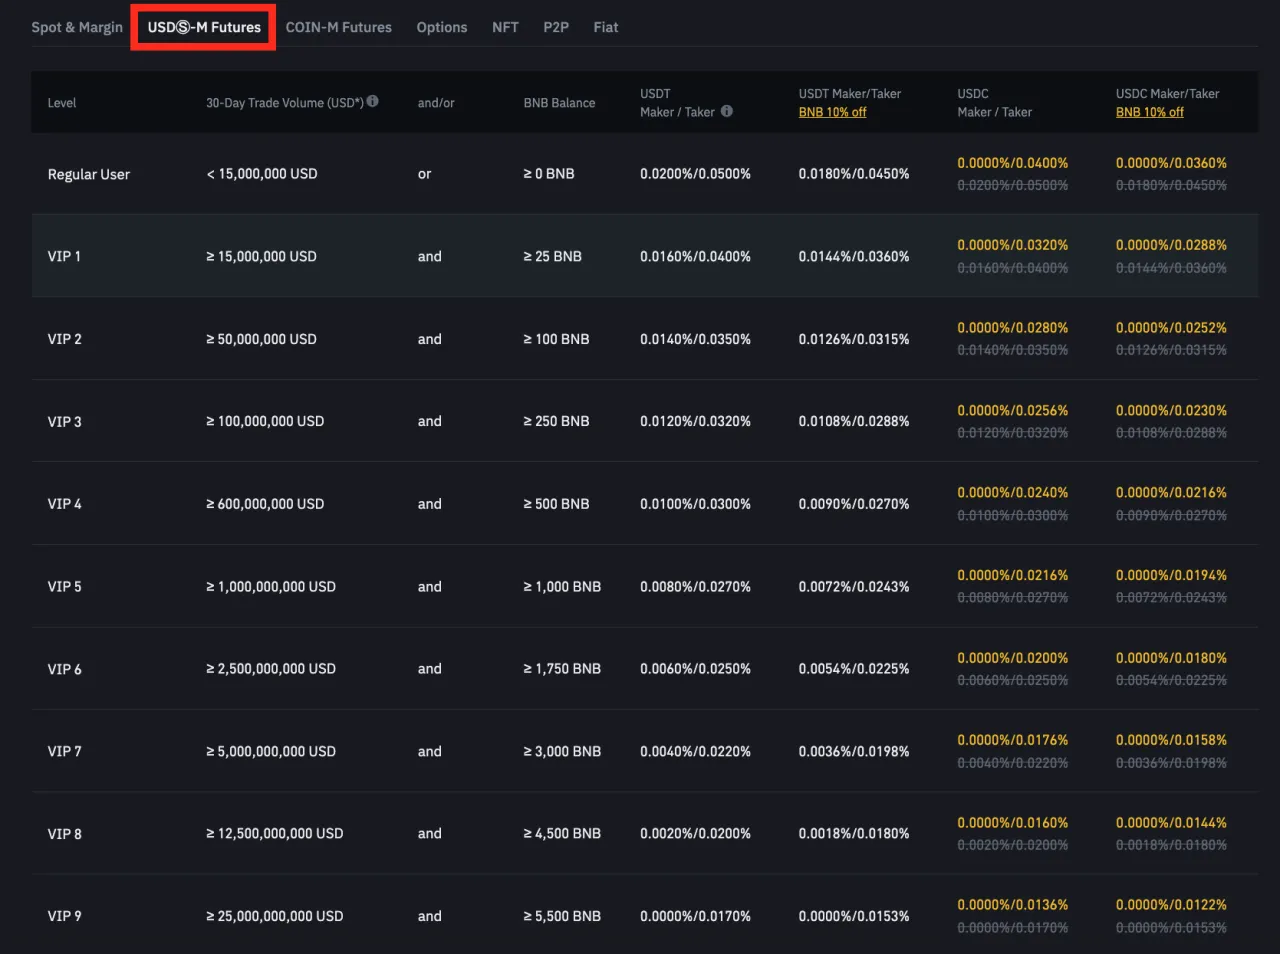Image resolution: width=1280 pixels, height=954 pixels.
Task: Select the VIP 9 row label
Action: [x=64, y=916]
